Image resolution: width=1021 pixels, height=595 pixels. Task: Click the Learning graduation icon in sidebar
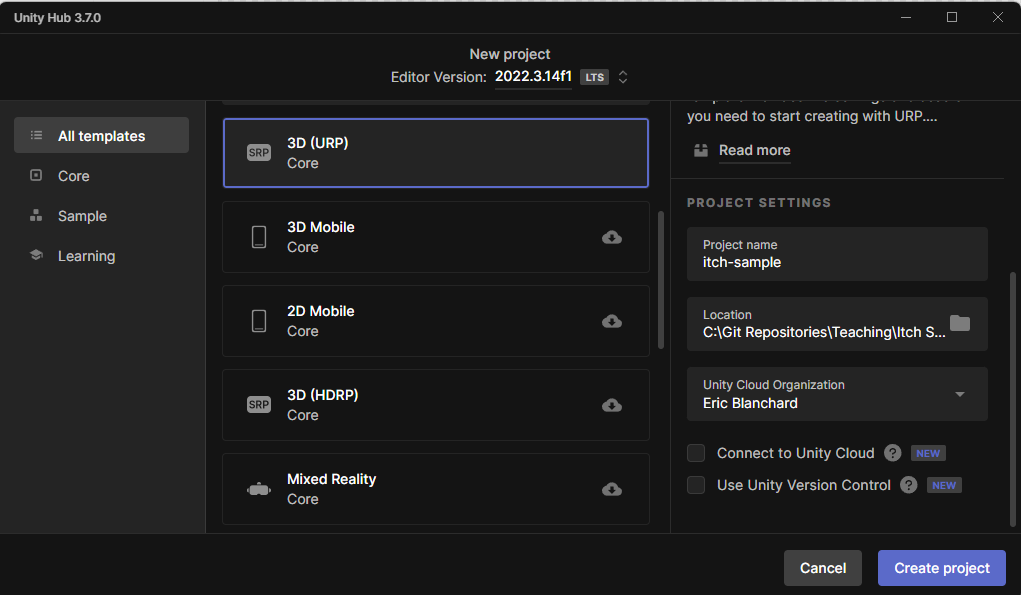[34, 255]
